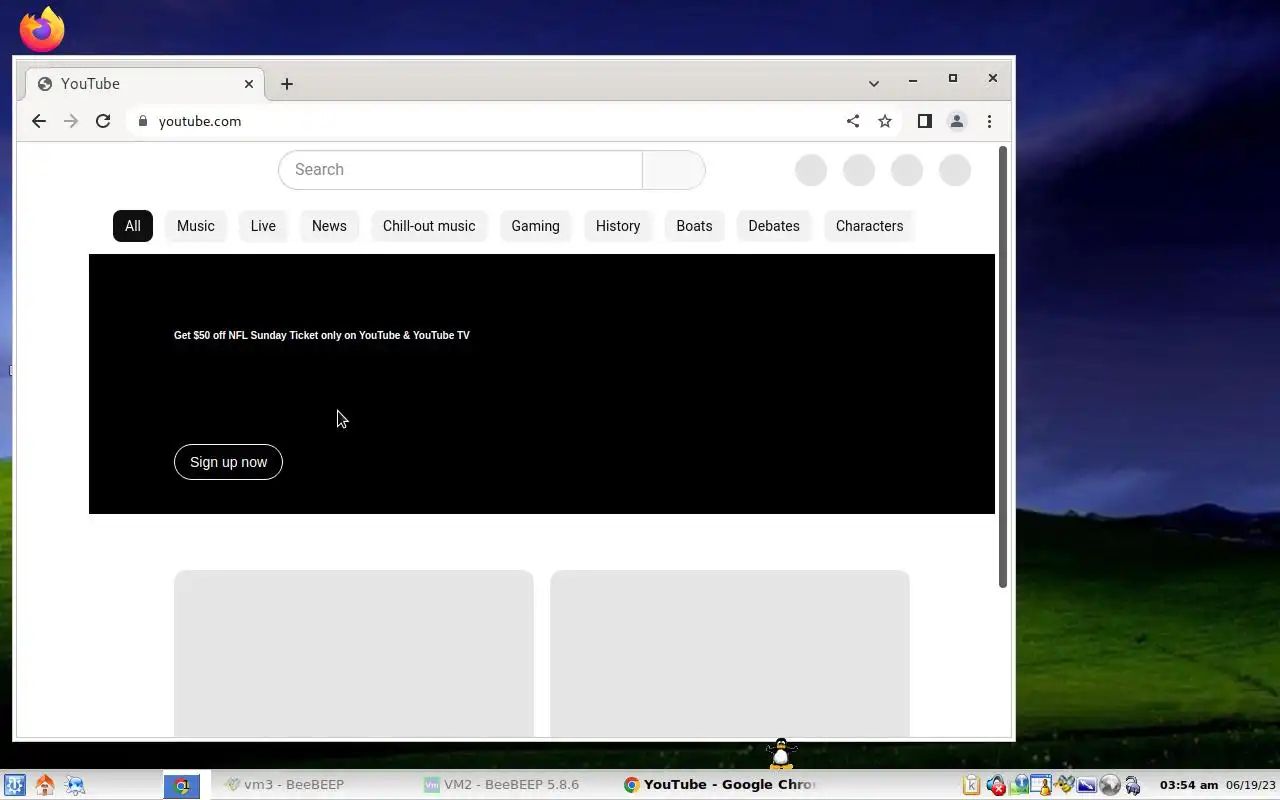The width and height of the screenshot is (1280, 800).
Task: Click the red X tray icon
Action: pos(996,785)
